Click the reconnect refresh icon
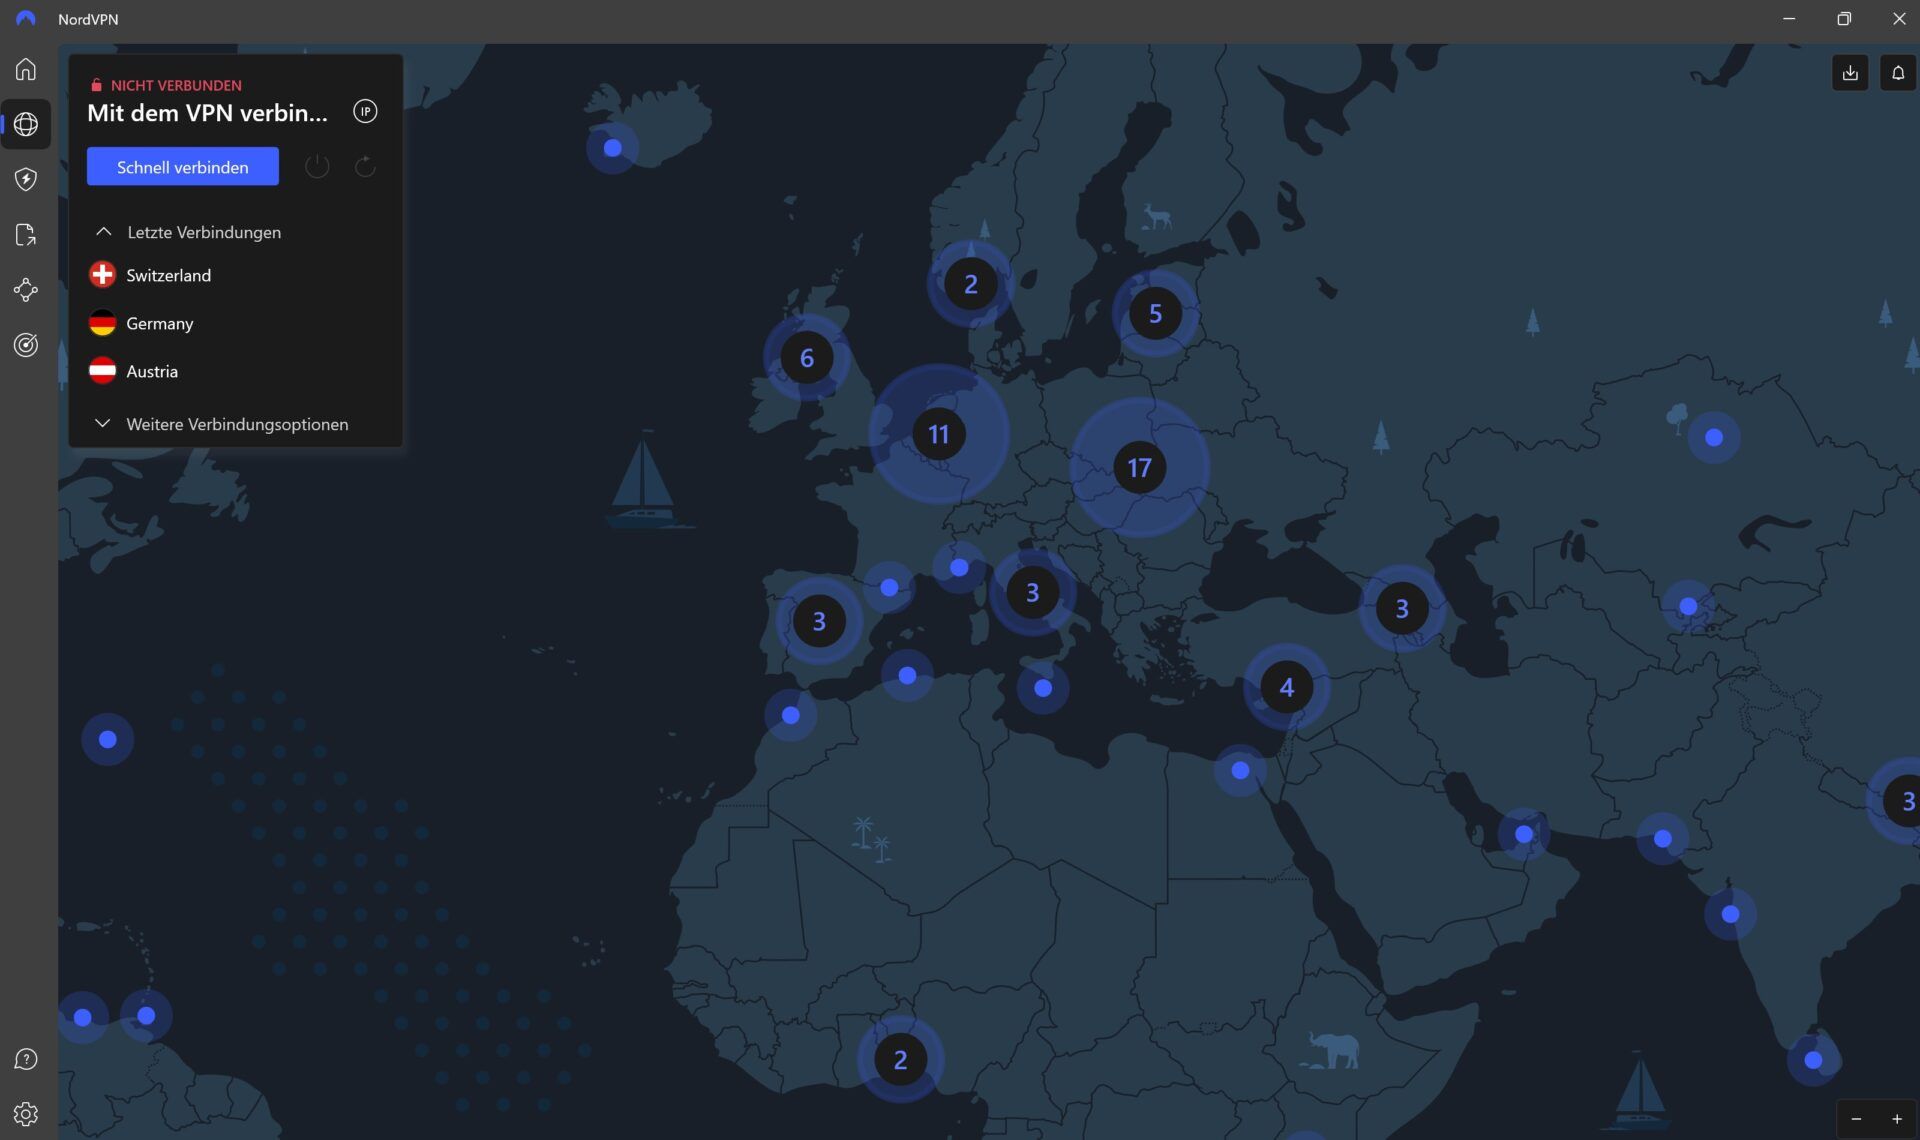 pyautogui.click(x=366, y=166)
